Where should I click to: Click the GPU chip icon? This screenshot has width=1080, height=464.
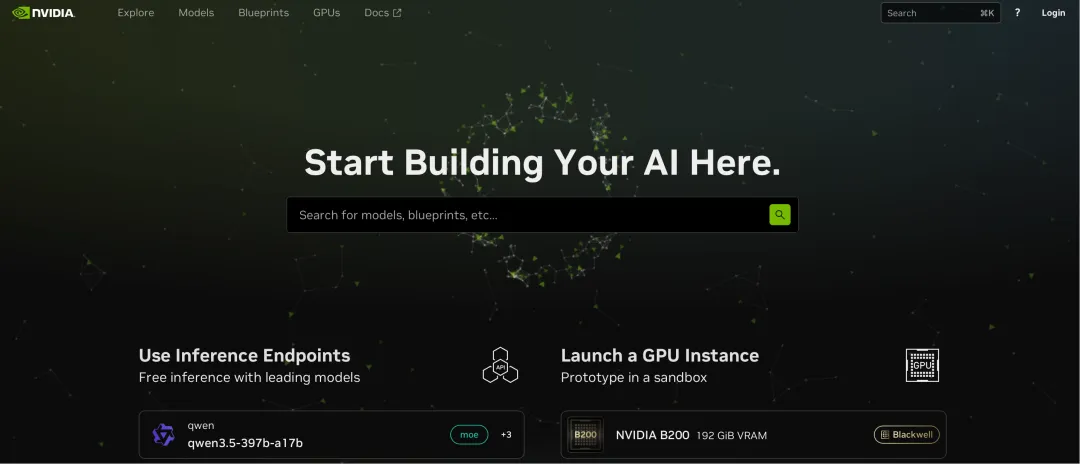pyautogui.click(x=922, y=365)
